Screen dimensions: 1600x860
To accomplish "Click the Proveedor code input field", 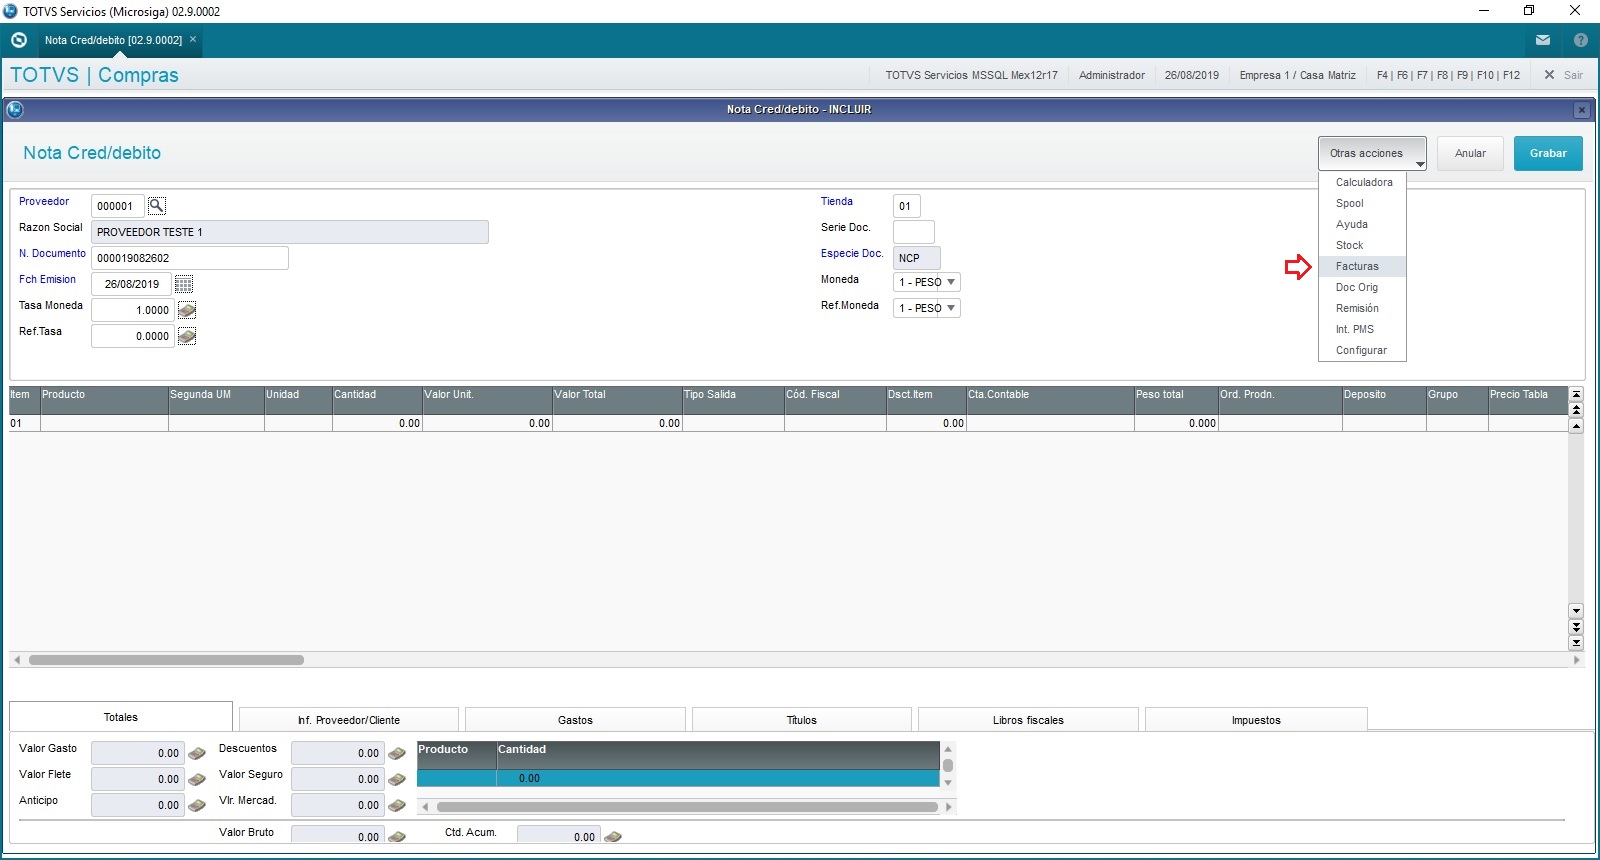I will [x=118, y=206].
